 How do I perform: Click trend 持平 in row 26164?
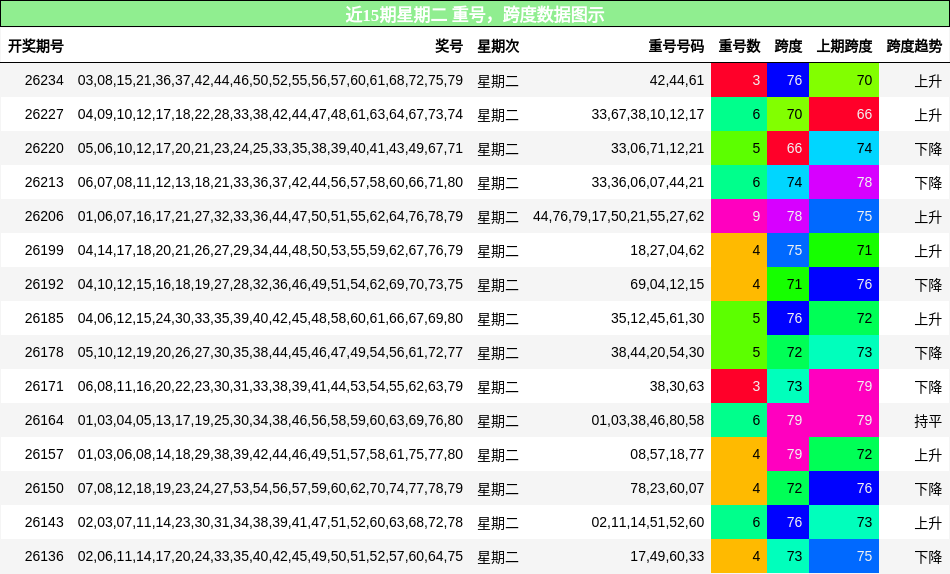click(928, 420)
